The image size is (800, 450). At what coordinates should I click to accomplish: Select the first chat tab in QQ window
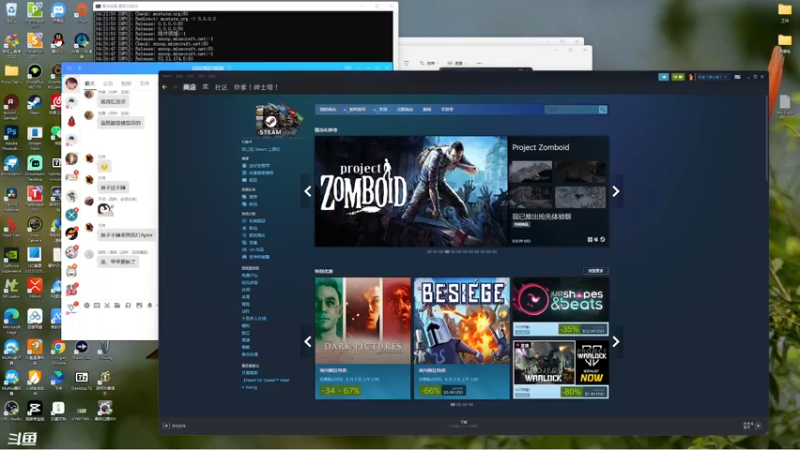(x=90, y=83)
